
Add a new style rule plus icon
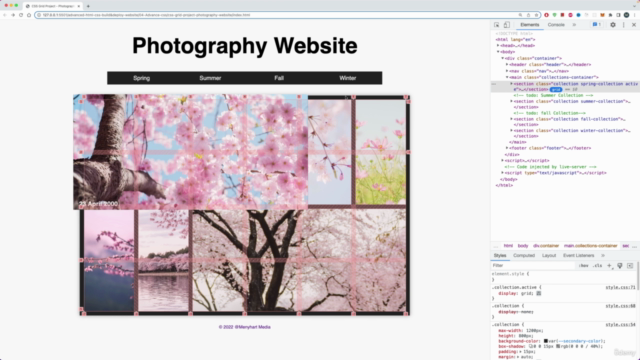[609, 265]
